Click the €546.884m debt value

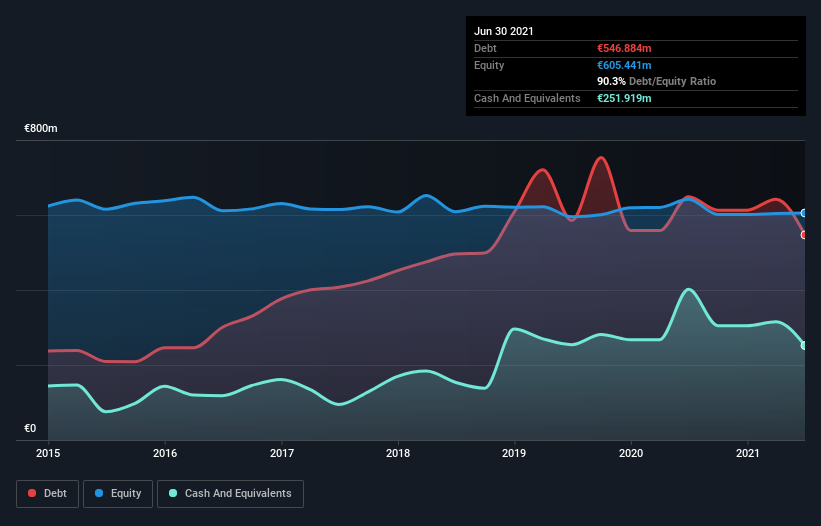coord(624,48)
